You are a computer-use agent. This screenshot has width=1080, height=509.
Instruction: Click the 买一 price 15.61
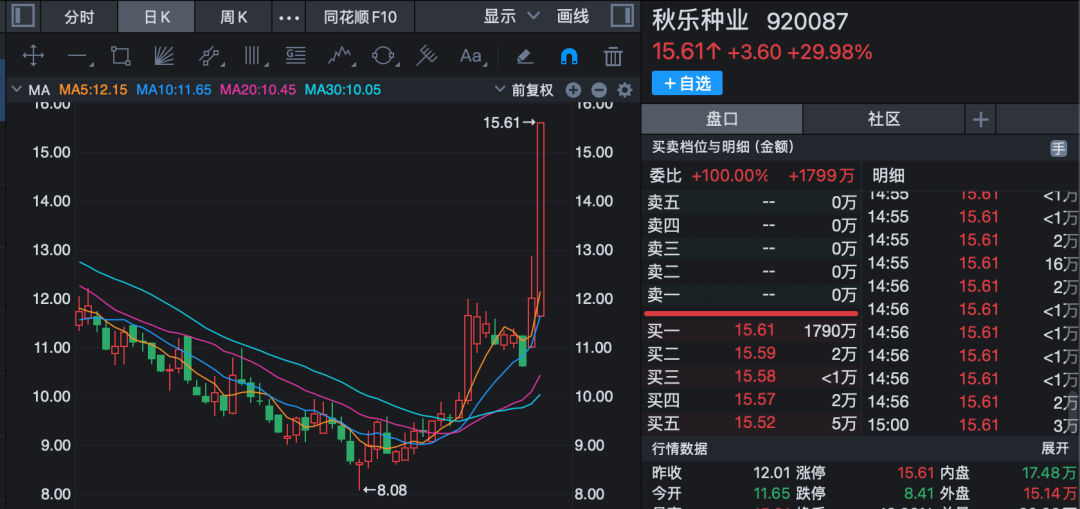coord(754,331)
